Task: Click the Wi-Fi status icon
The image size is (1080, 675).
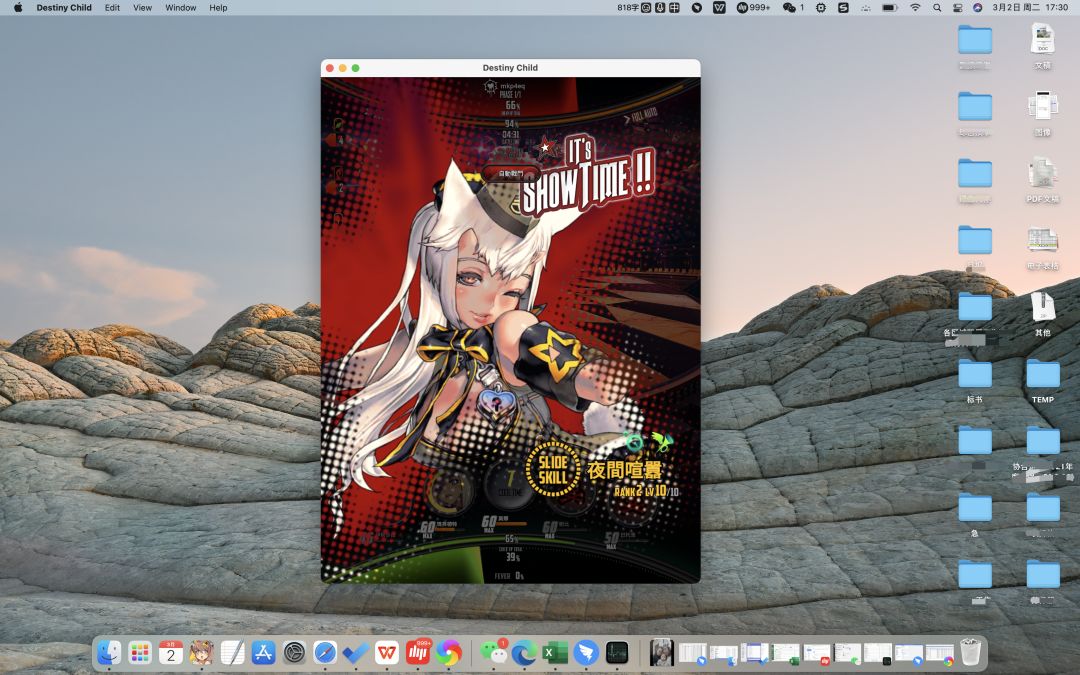Action: (x=915, y=8)
